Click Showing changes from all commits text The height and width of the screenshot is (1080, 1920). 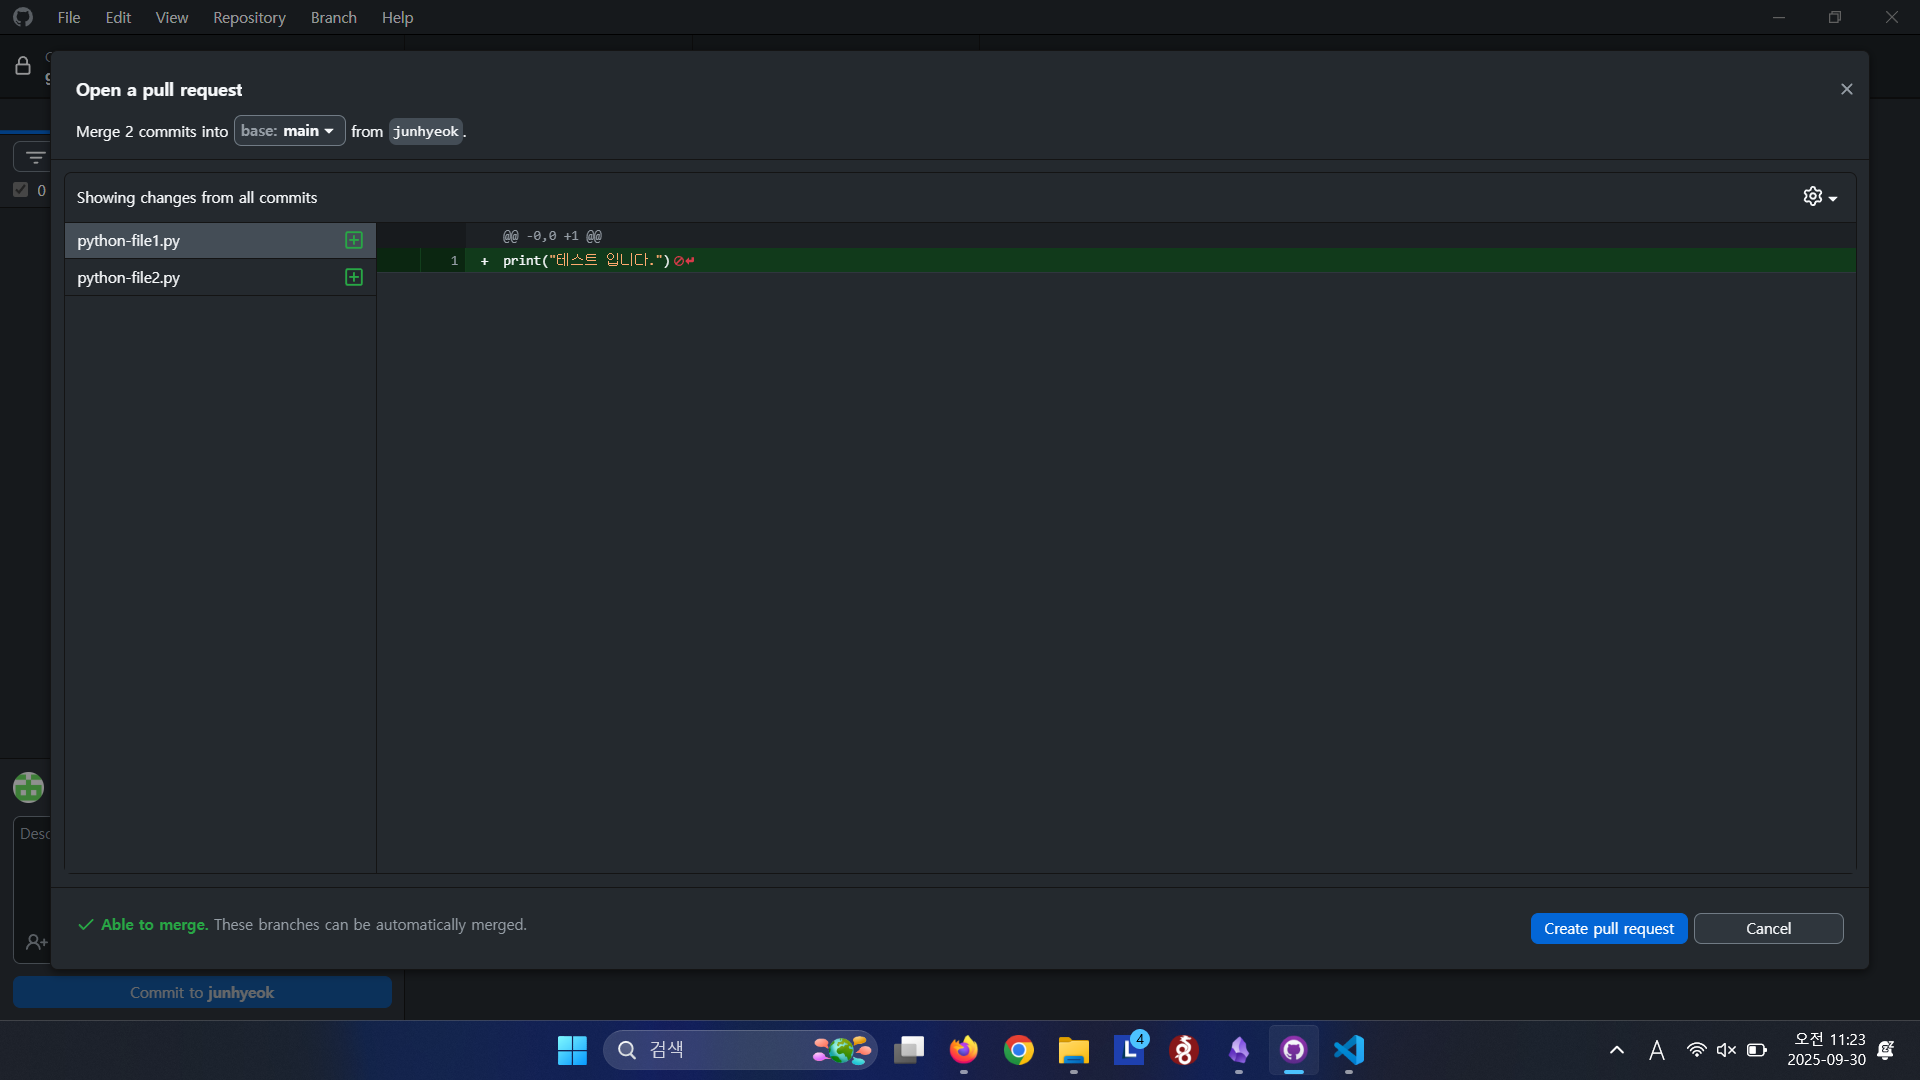[x=197, y=198]
